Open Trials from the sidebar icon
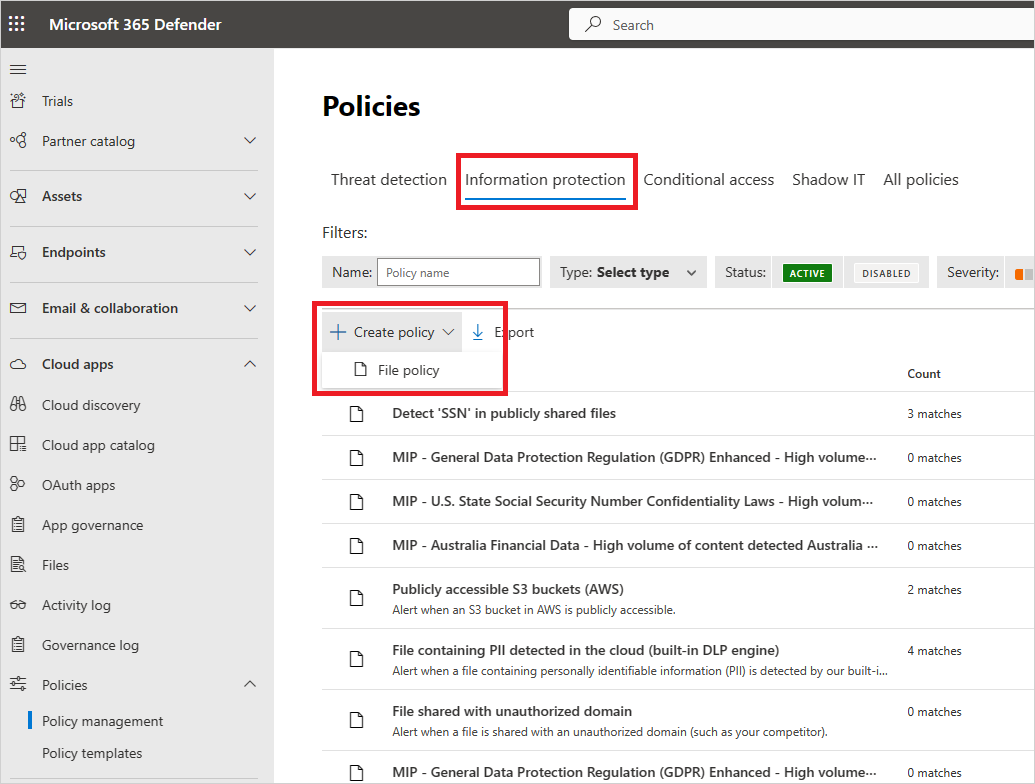The height and width of the screenshot is (784, 1035). (18, 101)
